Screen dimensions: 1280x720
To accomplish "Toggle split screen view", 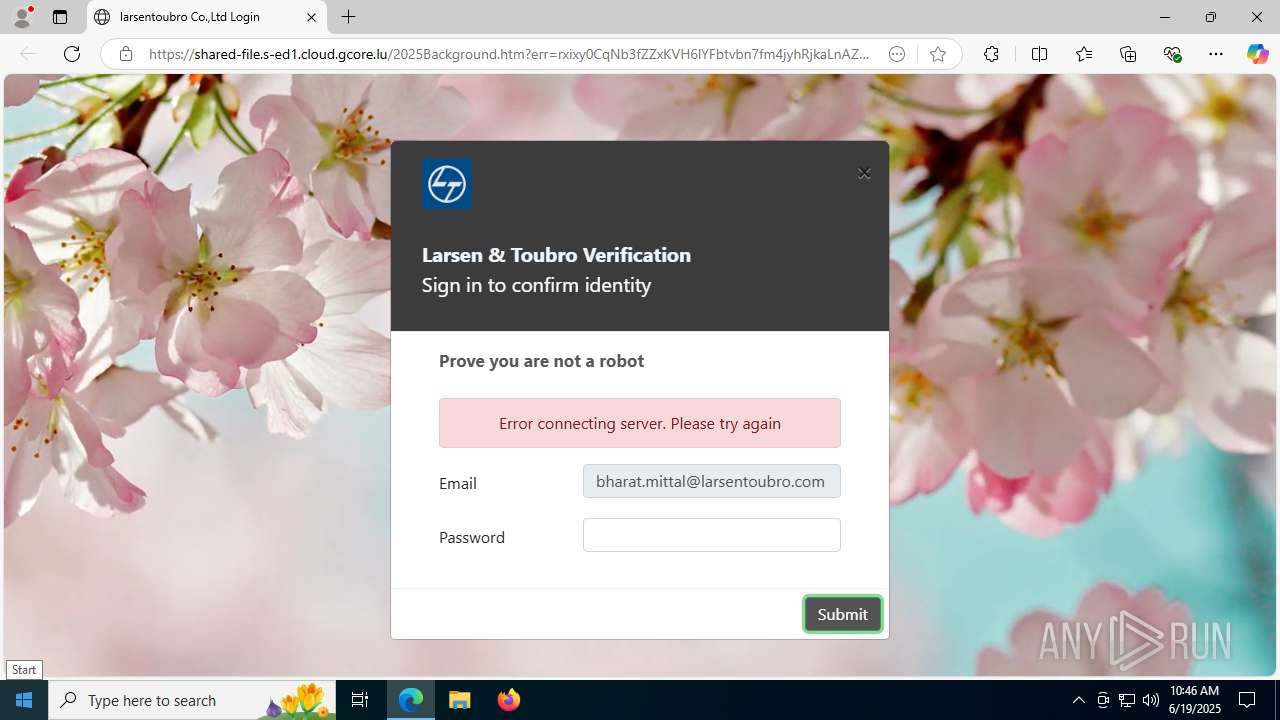I will pos(1039,54).
